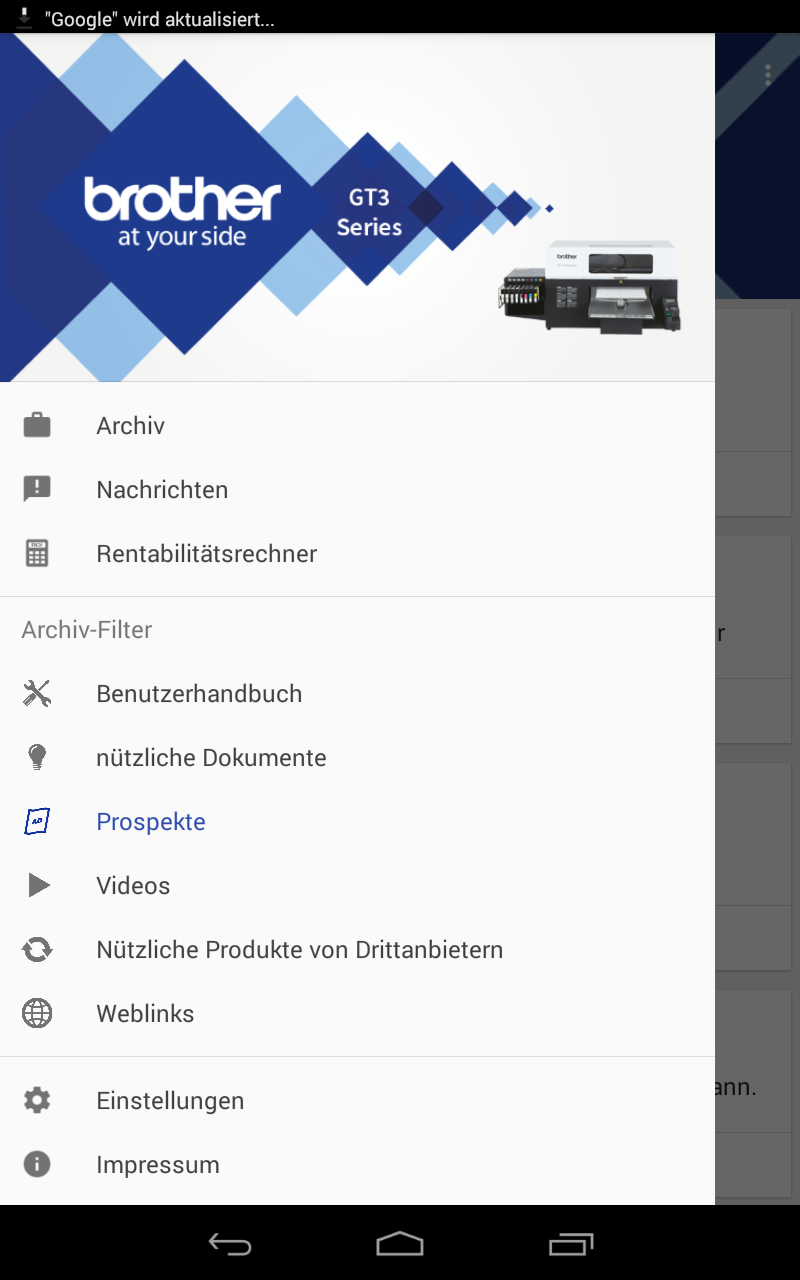Filter archive by Videos
This screenshot has width=800, height=1280.
coord(357,886)
